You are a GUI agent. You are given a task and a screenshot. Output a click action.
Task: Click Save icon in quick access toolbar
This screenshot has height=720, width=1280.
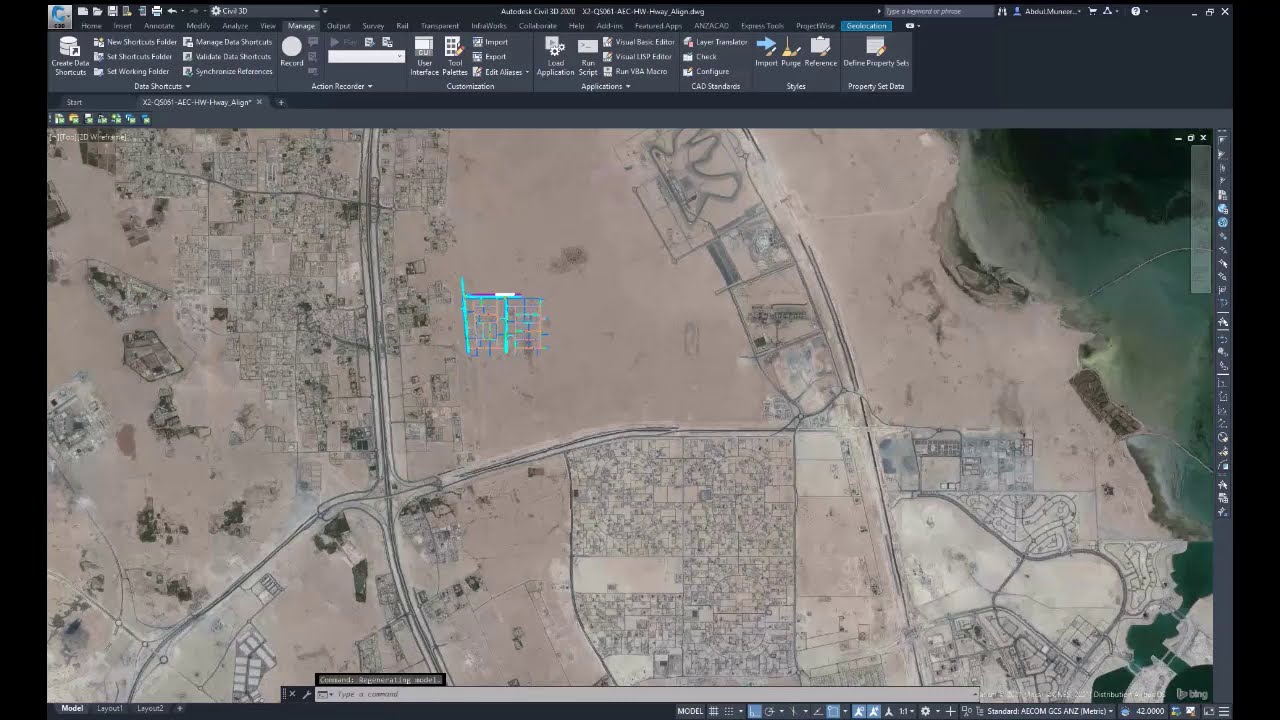(112, 11)
